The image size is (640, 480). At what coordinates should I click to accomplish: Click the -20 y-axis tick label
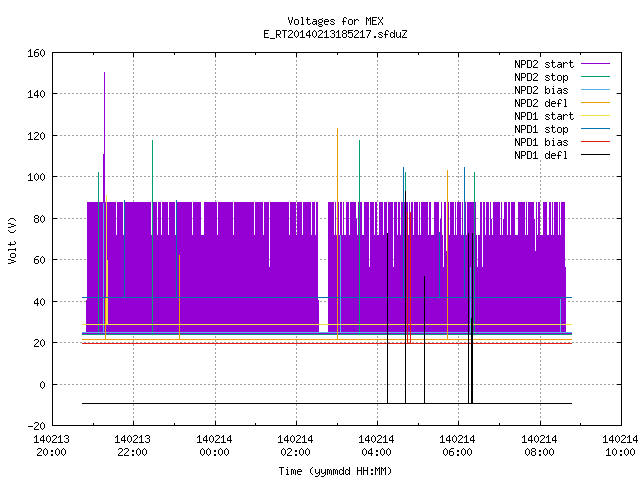coord(36,426)
